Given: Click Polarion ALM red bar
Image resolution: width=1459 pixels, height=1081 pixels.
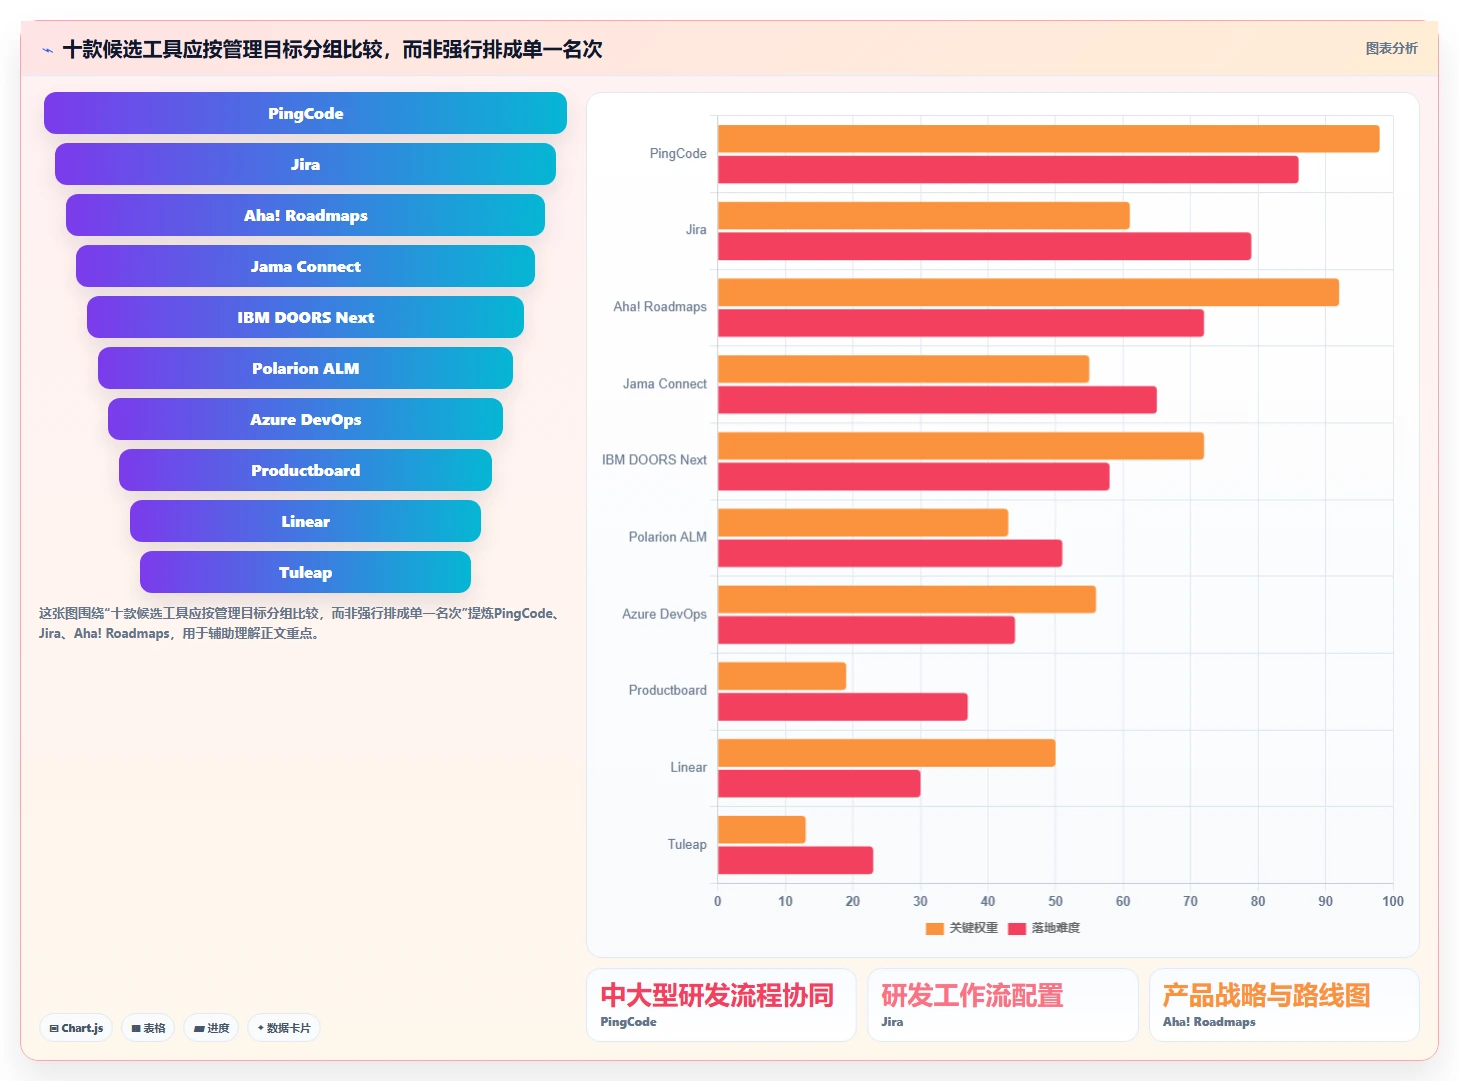Looking at the screenshot, I should [x=890, y=553].
